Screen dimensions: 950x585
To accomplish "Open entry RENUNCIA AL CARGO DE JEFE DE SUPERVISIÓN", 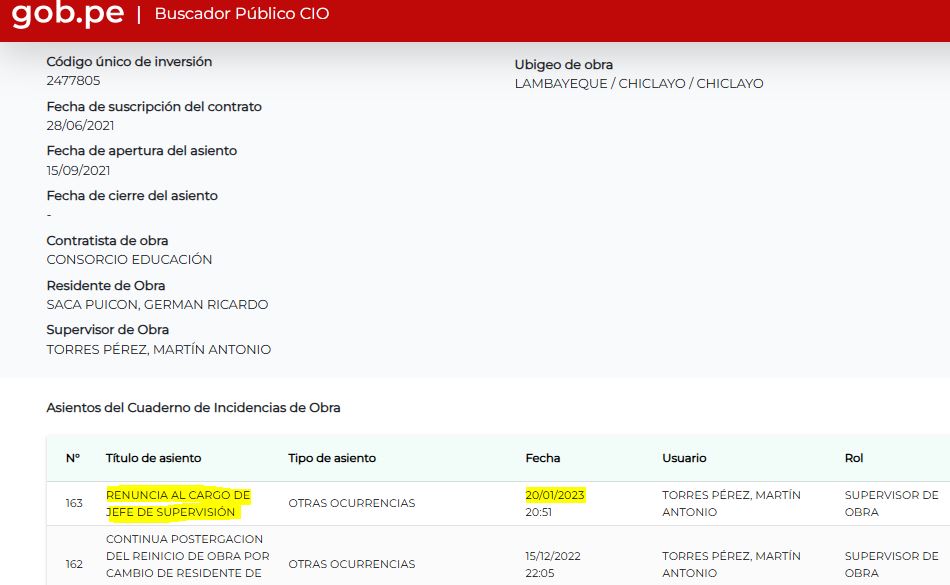I will (x=178, y=503).
